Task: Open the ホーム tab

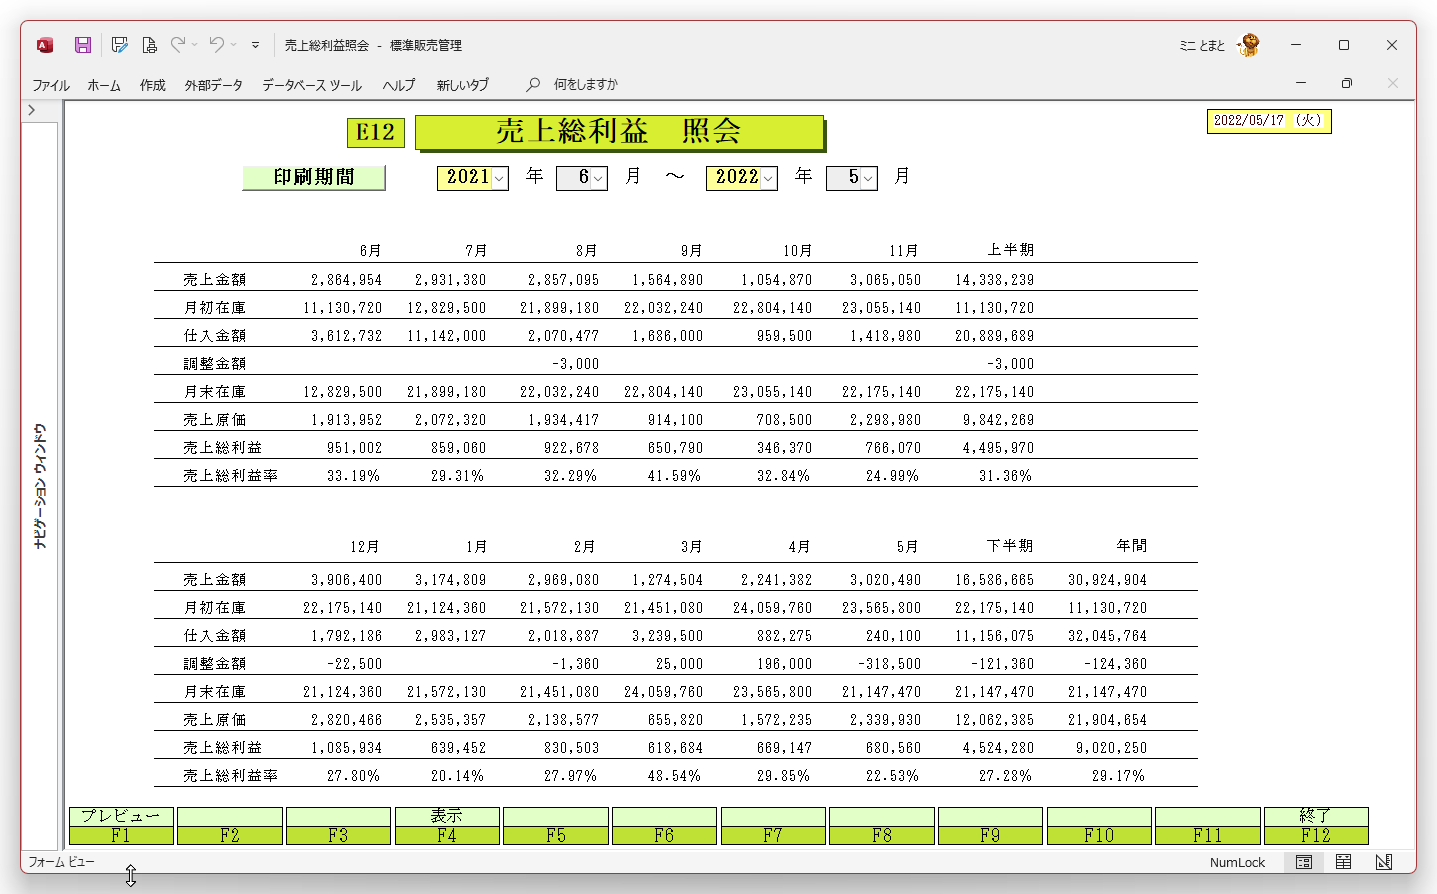Action: tap(104, 85)
